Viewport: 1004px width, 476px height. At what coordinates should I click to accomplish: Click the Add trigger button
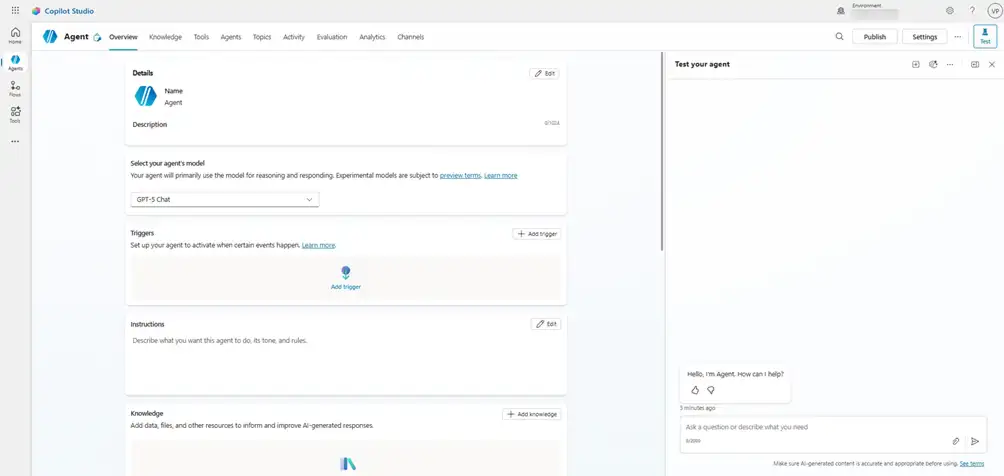coord(537,233)
